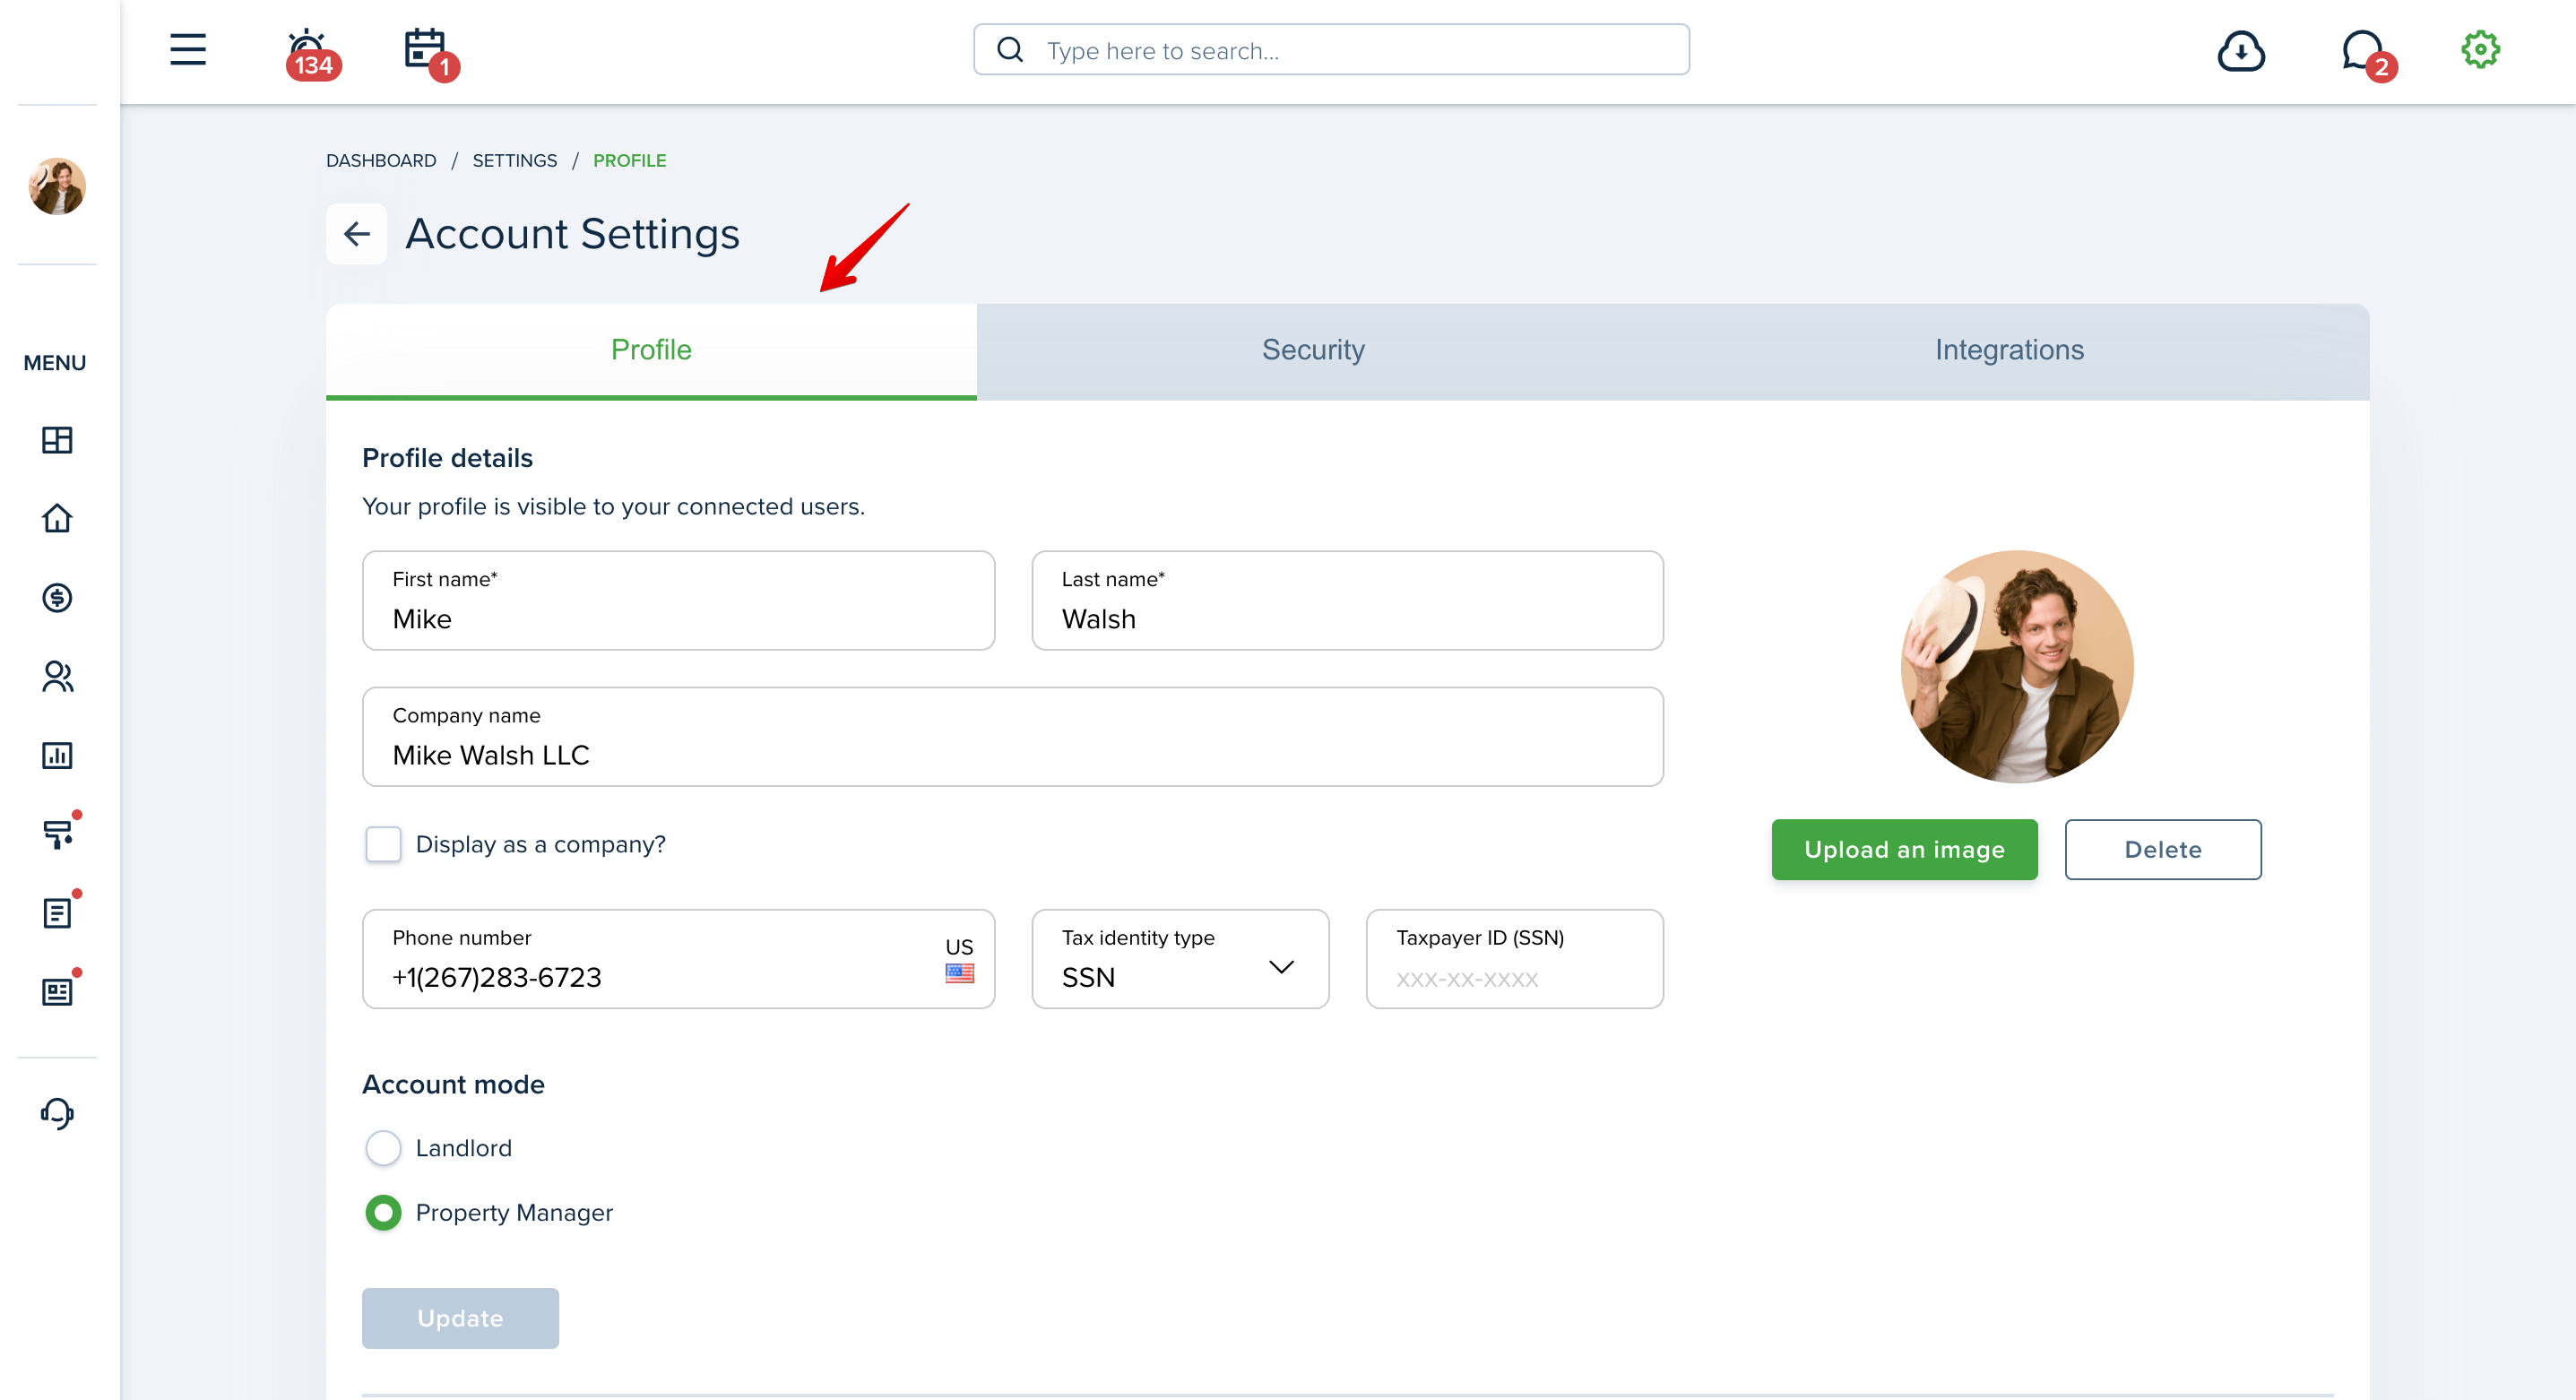2576x1400 pixels.
Task: Switch to the Integrations tab
Action: click(x=2009, y=351)
